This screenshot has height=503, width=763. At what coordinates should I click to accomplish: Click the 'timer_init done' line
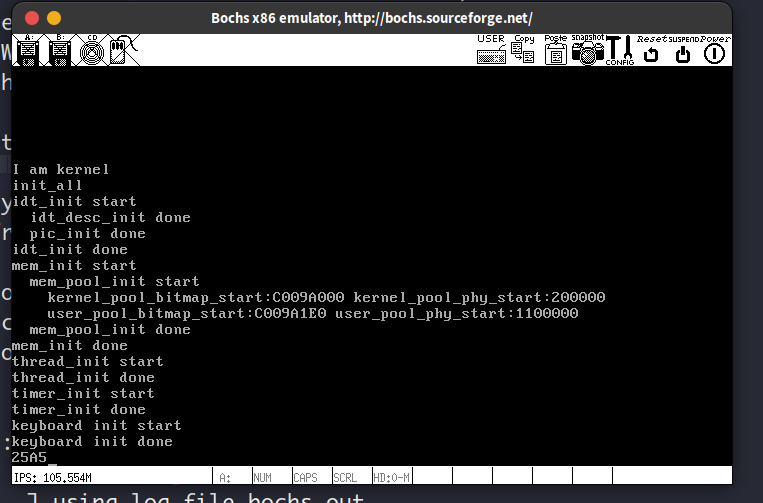[x=79, y=410]
